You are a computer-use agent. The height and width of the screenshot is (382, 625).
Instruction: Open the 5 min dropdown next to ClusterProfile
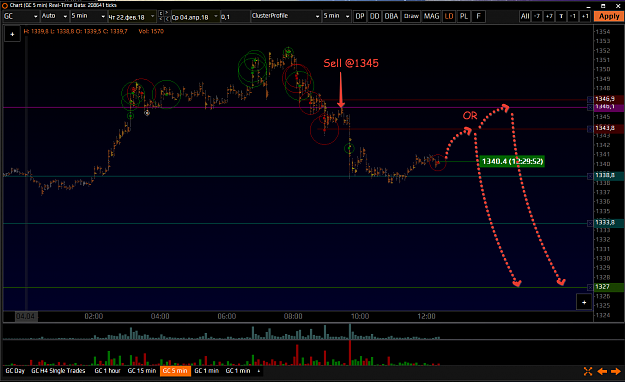(x=336, y=16)
